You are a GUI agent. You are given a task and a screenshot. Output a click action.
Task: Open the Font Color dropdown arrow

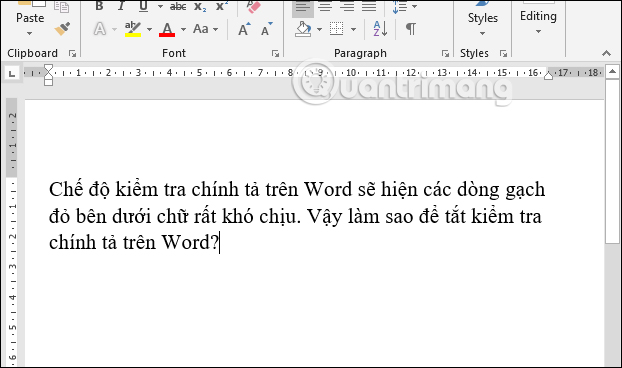click(x=183, y=29)
